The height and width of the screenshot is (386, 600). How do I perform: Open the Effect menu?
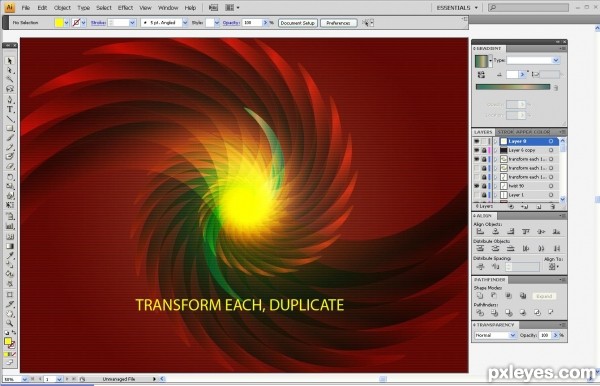point(125,8)
